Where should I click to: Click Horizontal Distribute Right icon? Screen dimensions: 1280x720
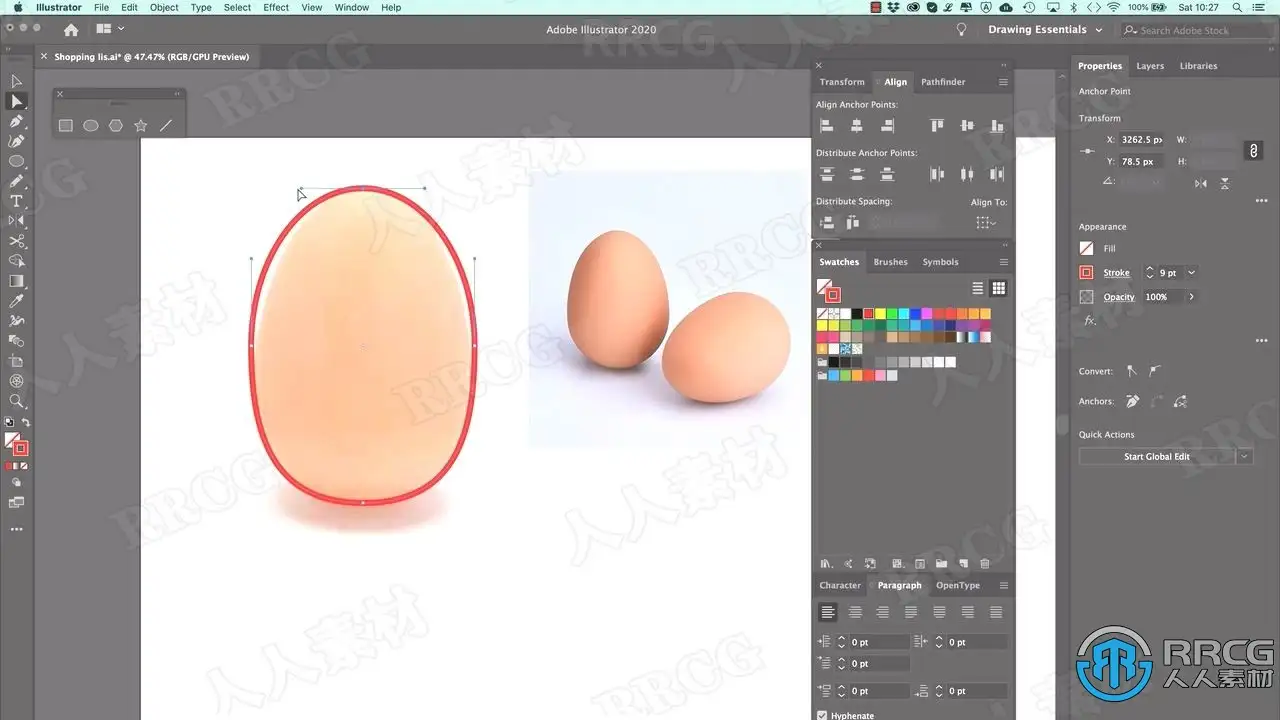pos(997,174)
